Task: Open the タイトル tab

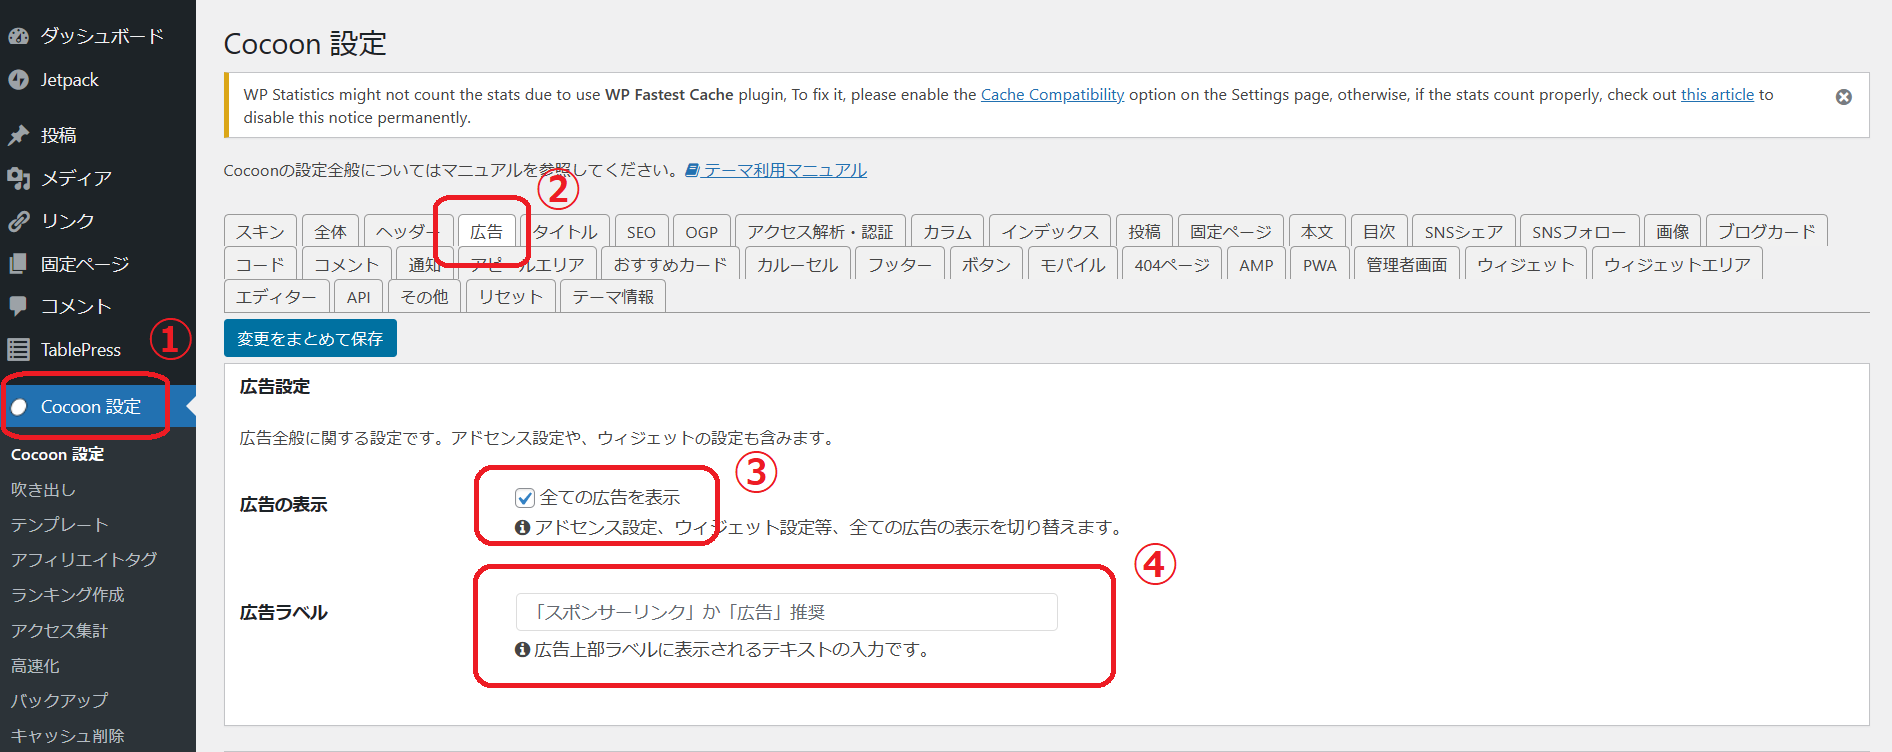Action: coord(565,231)
